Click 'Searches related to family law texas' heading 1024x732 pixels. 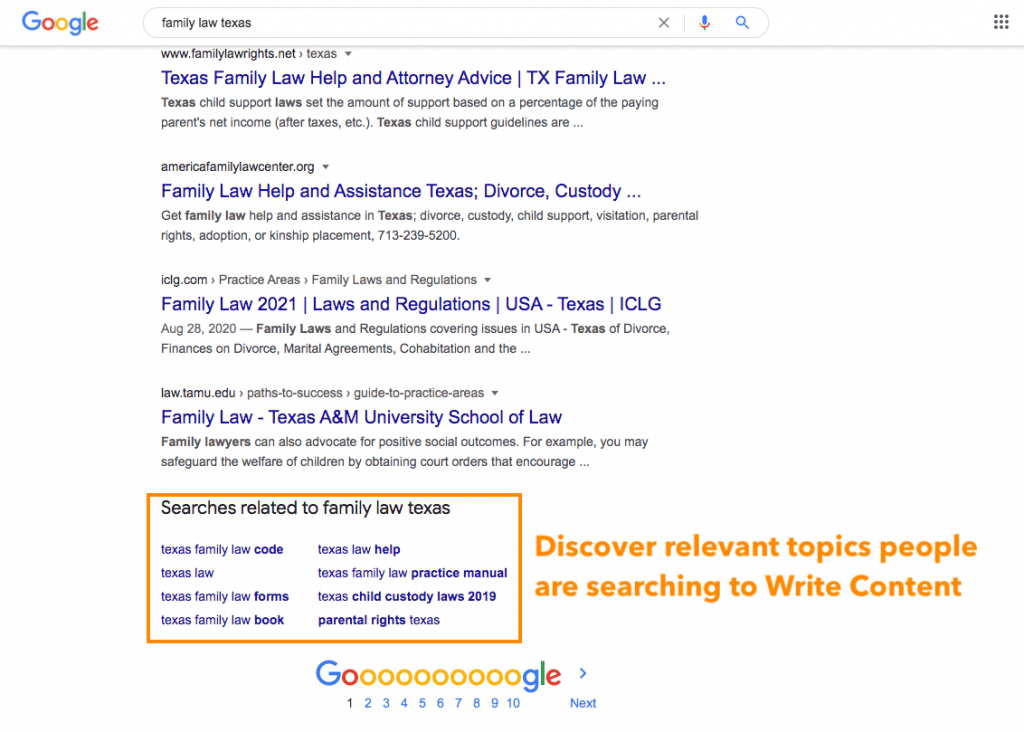[x=306, y=508]
